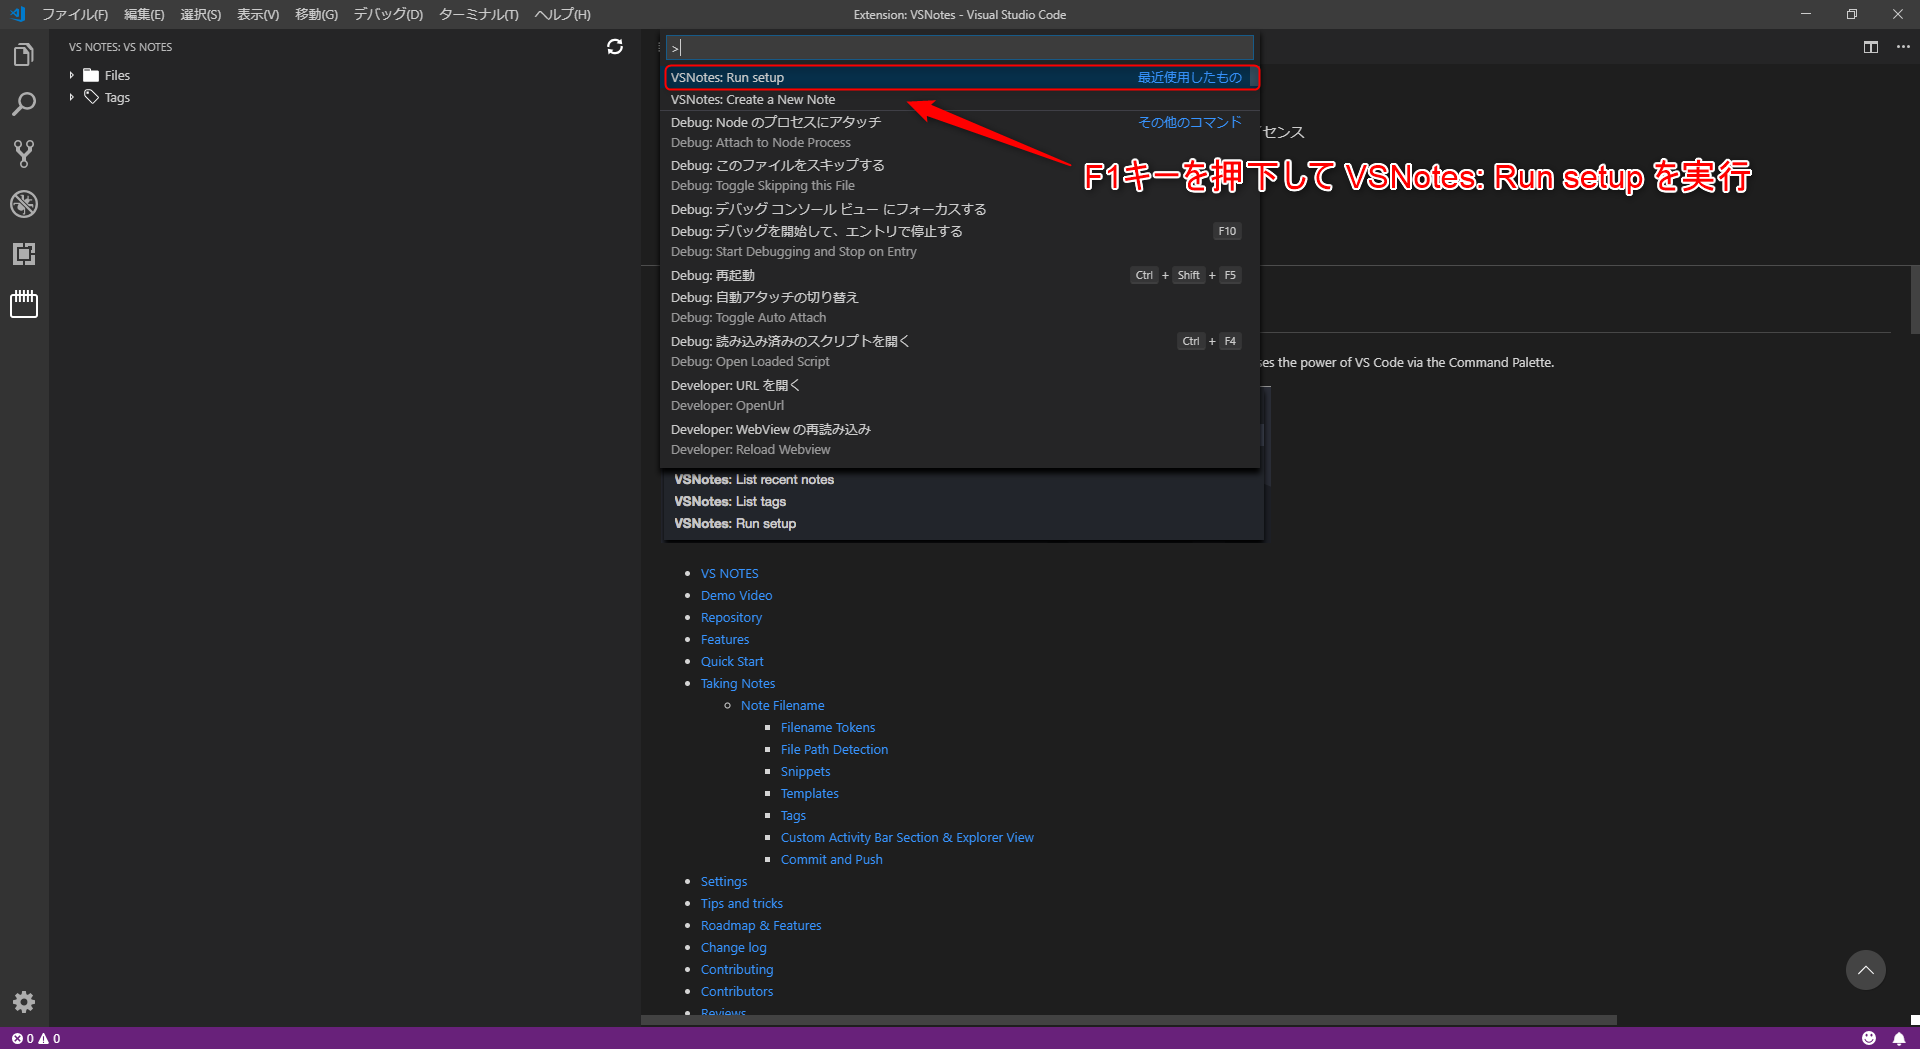Select 'Debug: Start Debugging and Stop on Entry'

pyautogui.click(x=960, y=241)
